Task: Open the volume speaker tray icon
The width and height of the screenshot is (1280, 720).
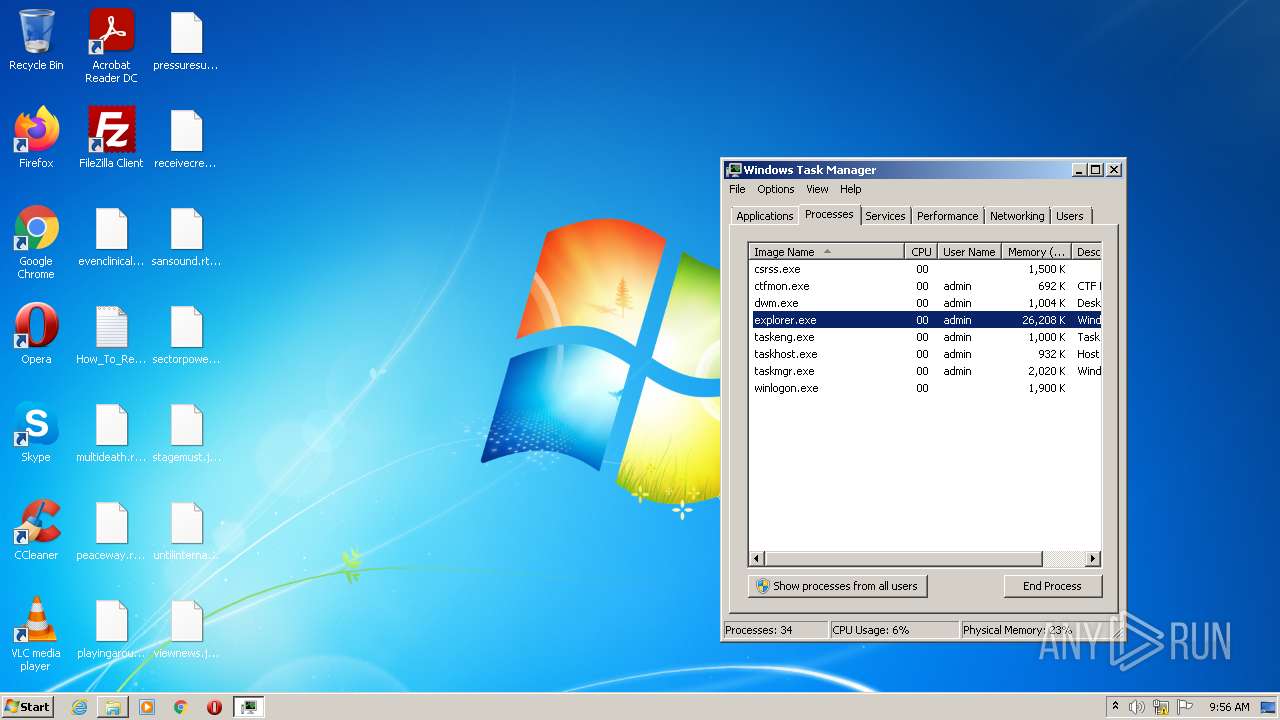Action: coord(1136,707)
